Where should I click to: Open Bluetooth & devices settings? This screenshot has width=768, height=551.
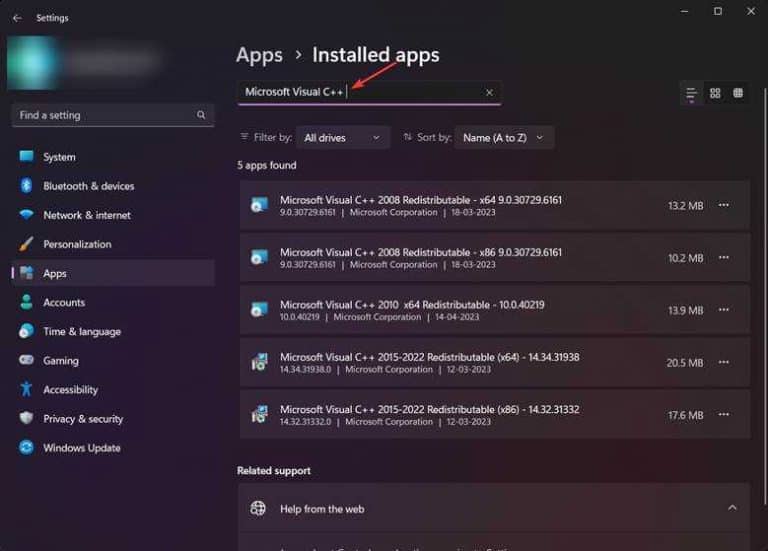(88, 186)
